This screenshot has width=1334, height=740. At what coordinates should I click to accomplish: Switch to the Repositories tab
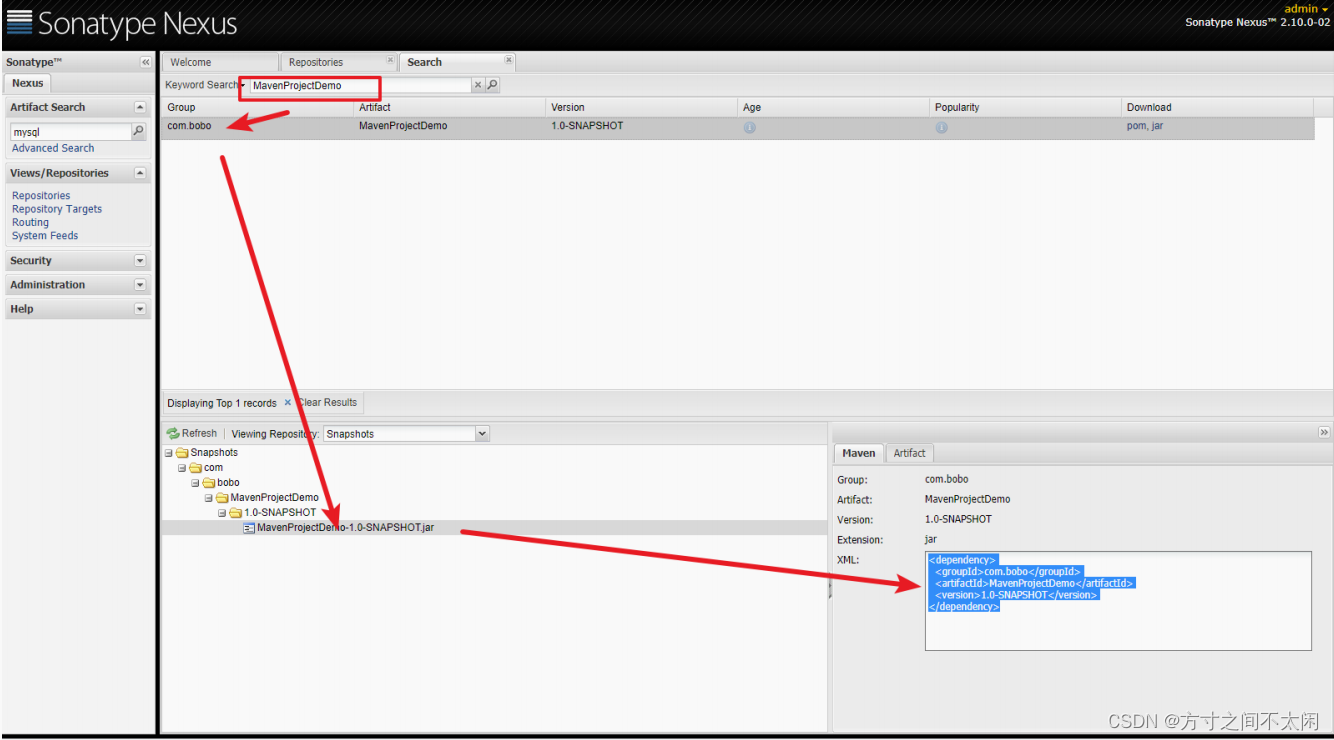337,62
